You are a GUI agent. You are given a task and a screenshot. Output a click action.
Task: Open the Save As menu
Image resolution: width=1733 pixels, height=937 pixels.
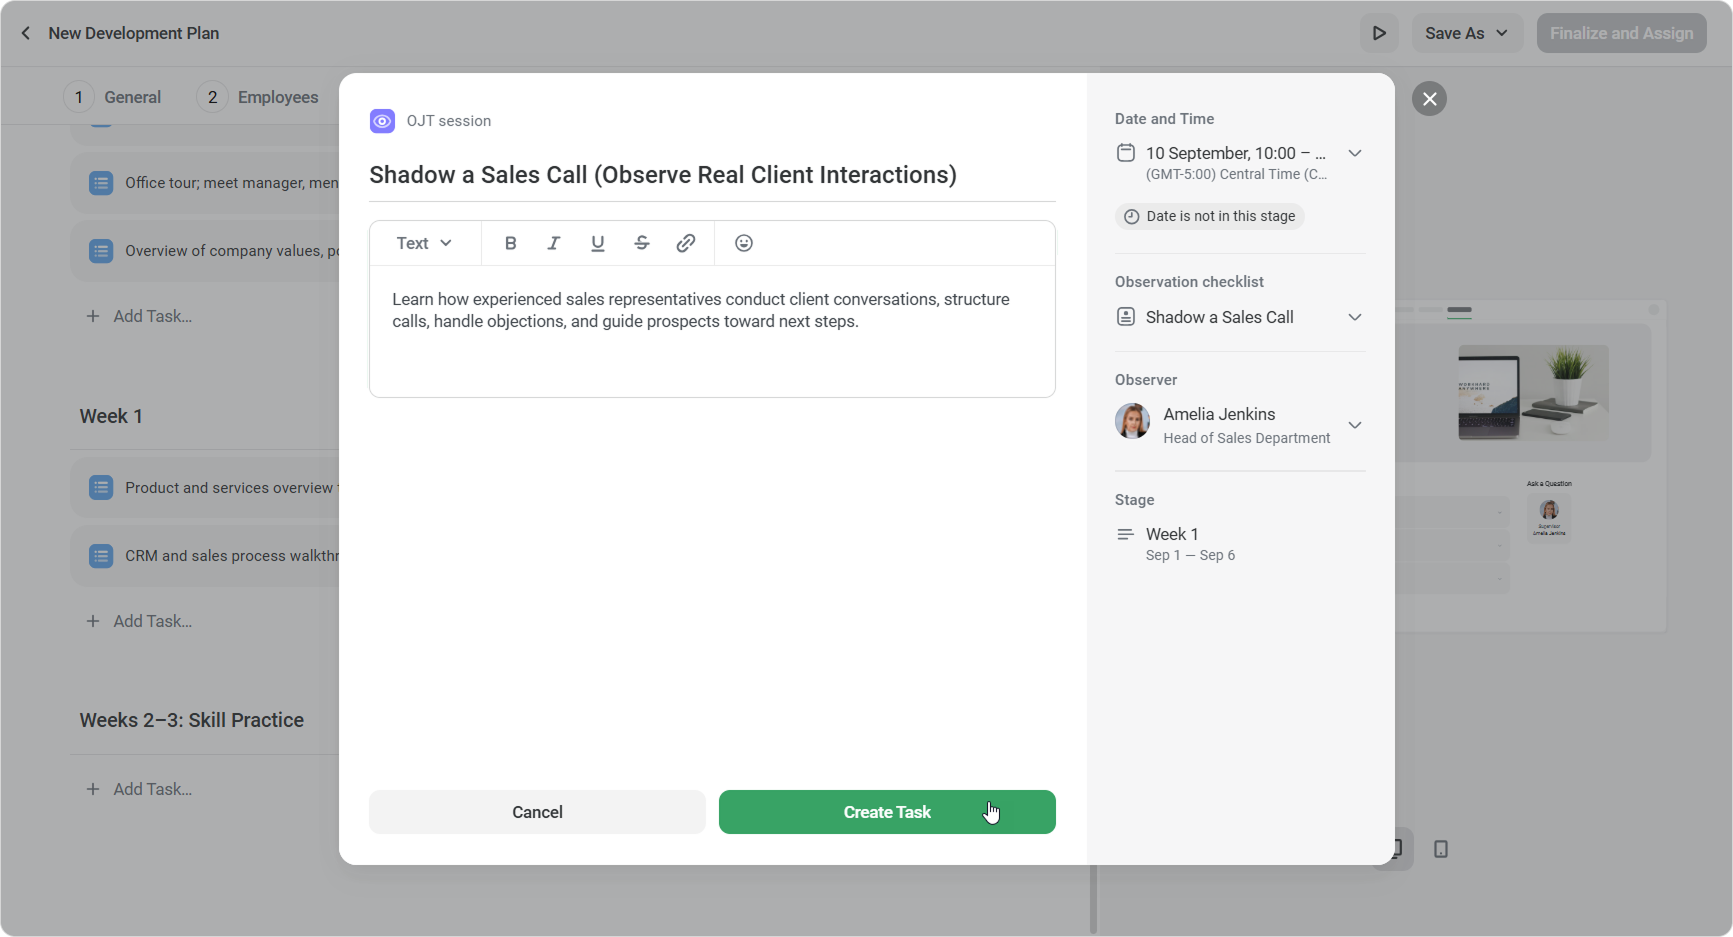point(1466,33)
